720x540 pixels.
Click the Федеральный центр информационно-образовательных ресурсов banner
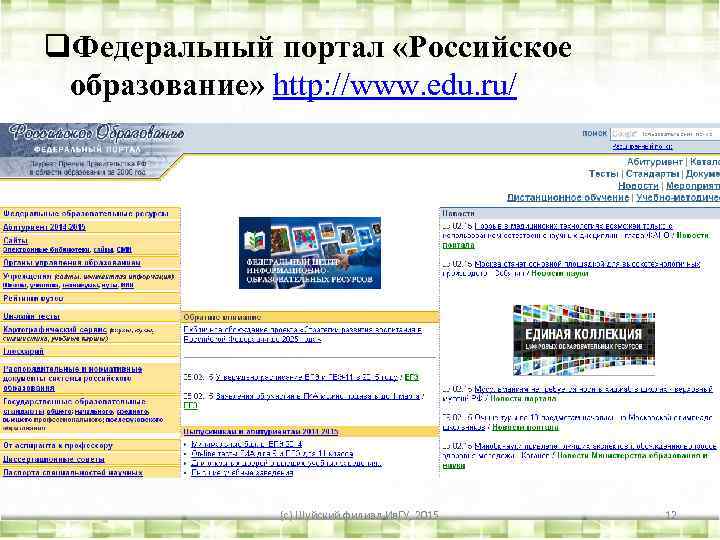310,253
